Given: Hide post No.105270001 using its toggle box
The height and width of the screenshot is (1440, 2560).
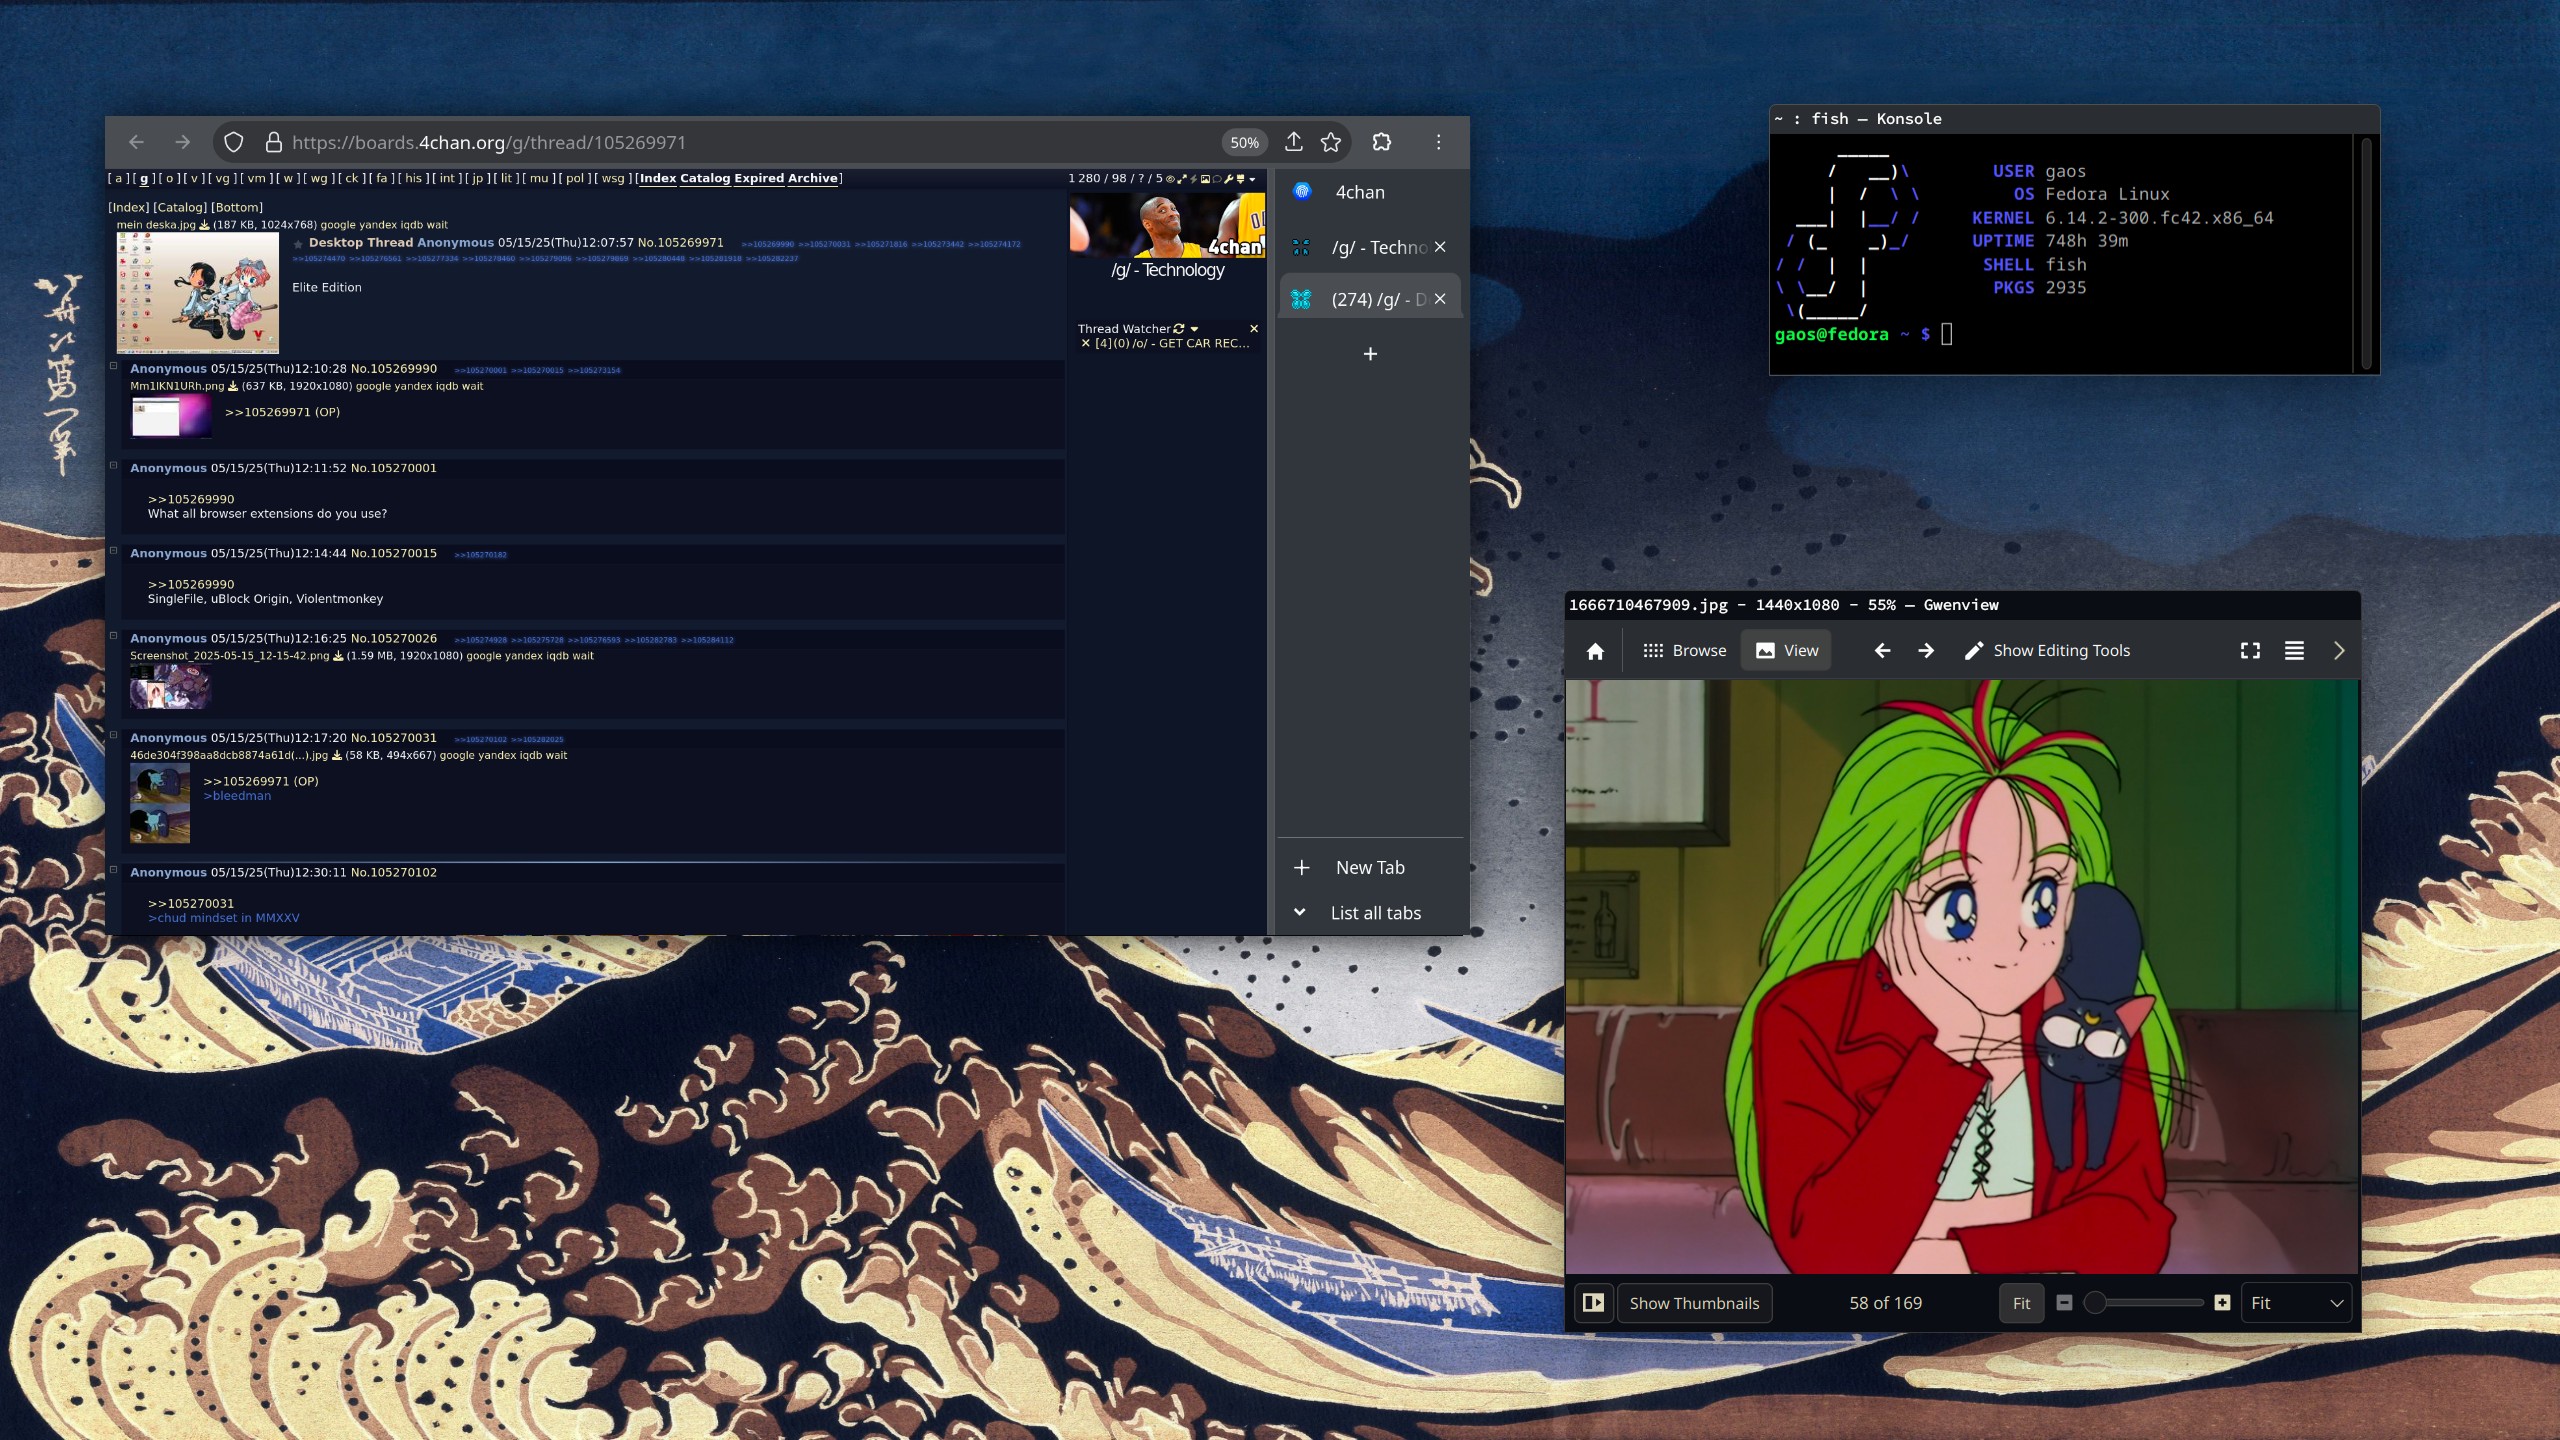Looking at the screenshot, I should [x=114, y=465].
